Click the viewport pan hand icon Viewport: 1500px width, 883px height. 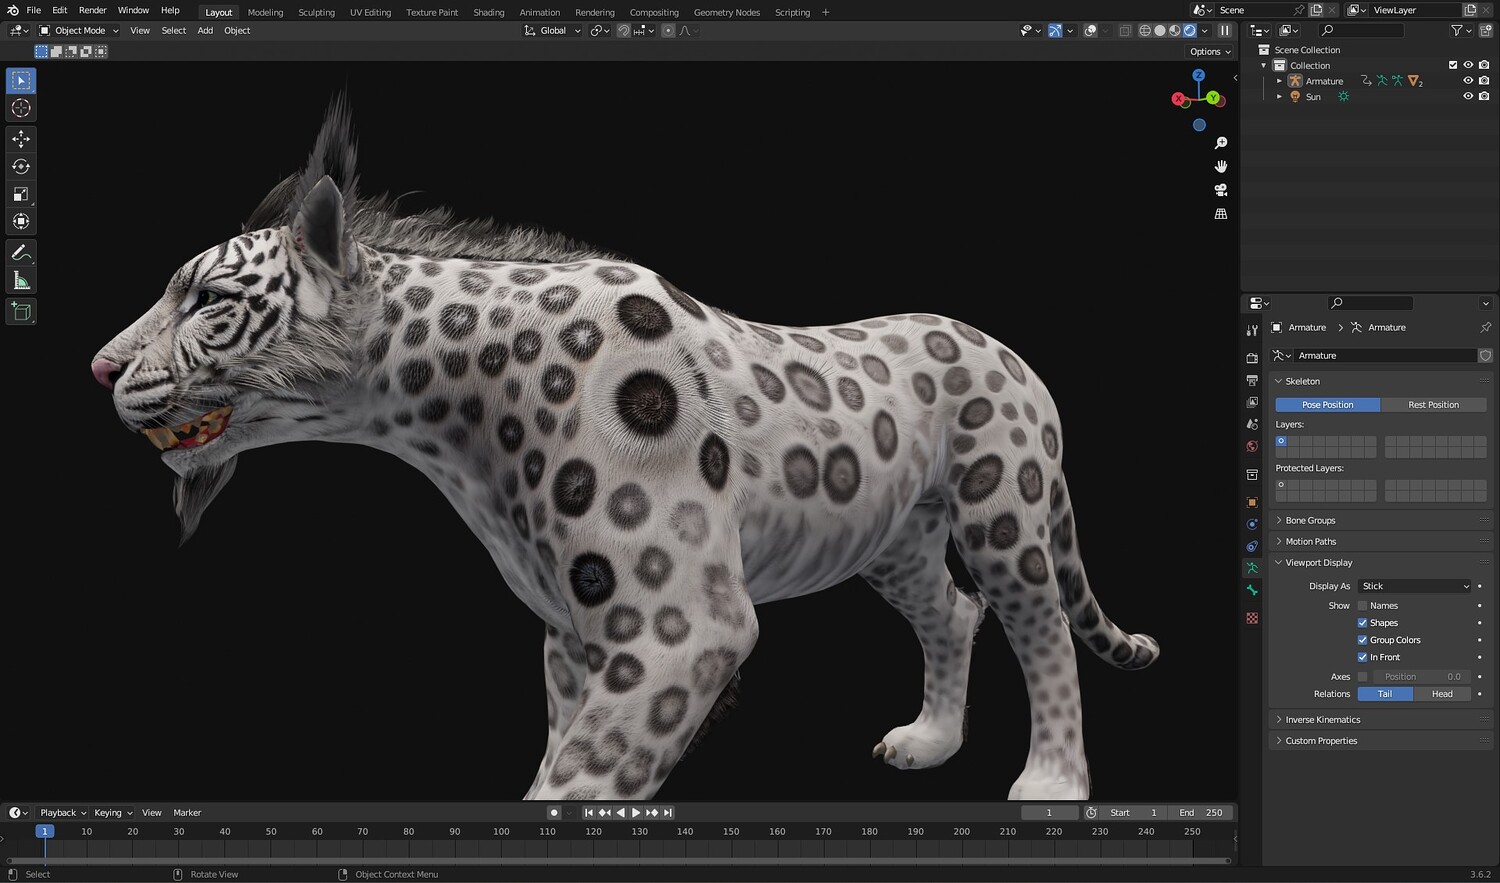[x=1221, y=166]
